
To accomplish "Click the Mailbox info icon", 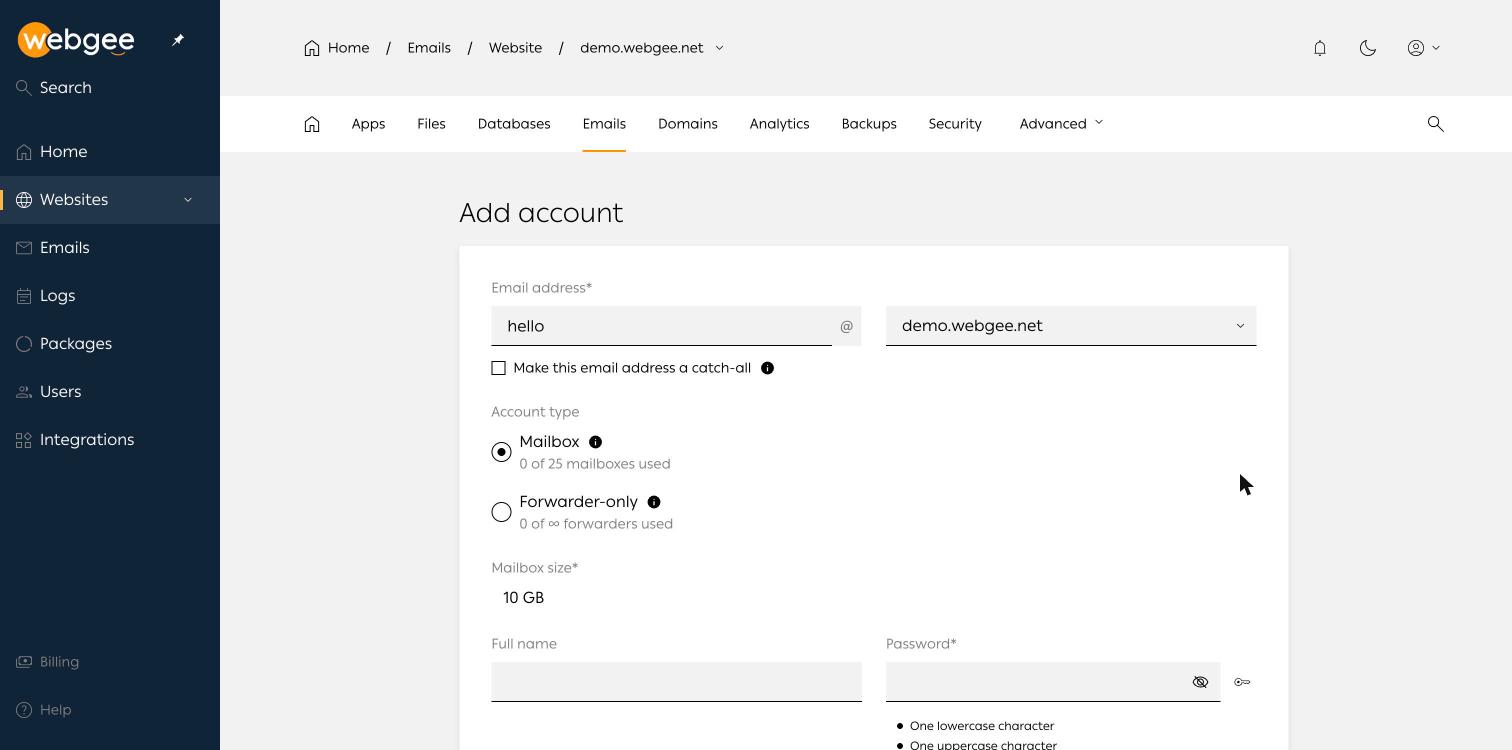I will click(x=595, y=442).
